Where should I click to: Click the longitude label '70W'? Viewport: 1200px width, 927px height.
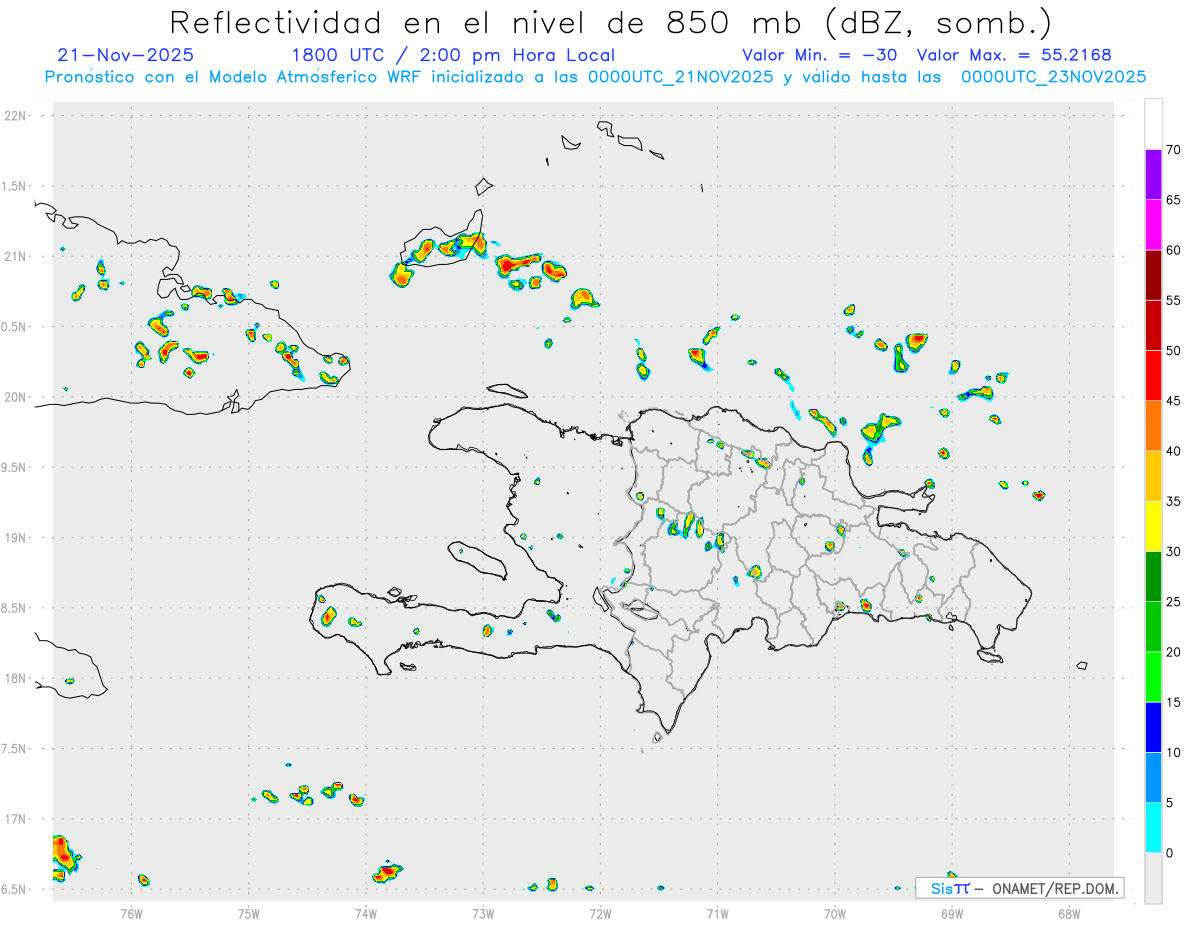click(x=835, y=913)
